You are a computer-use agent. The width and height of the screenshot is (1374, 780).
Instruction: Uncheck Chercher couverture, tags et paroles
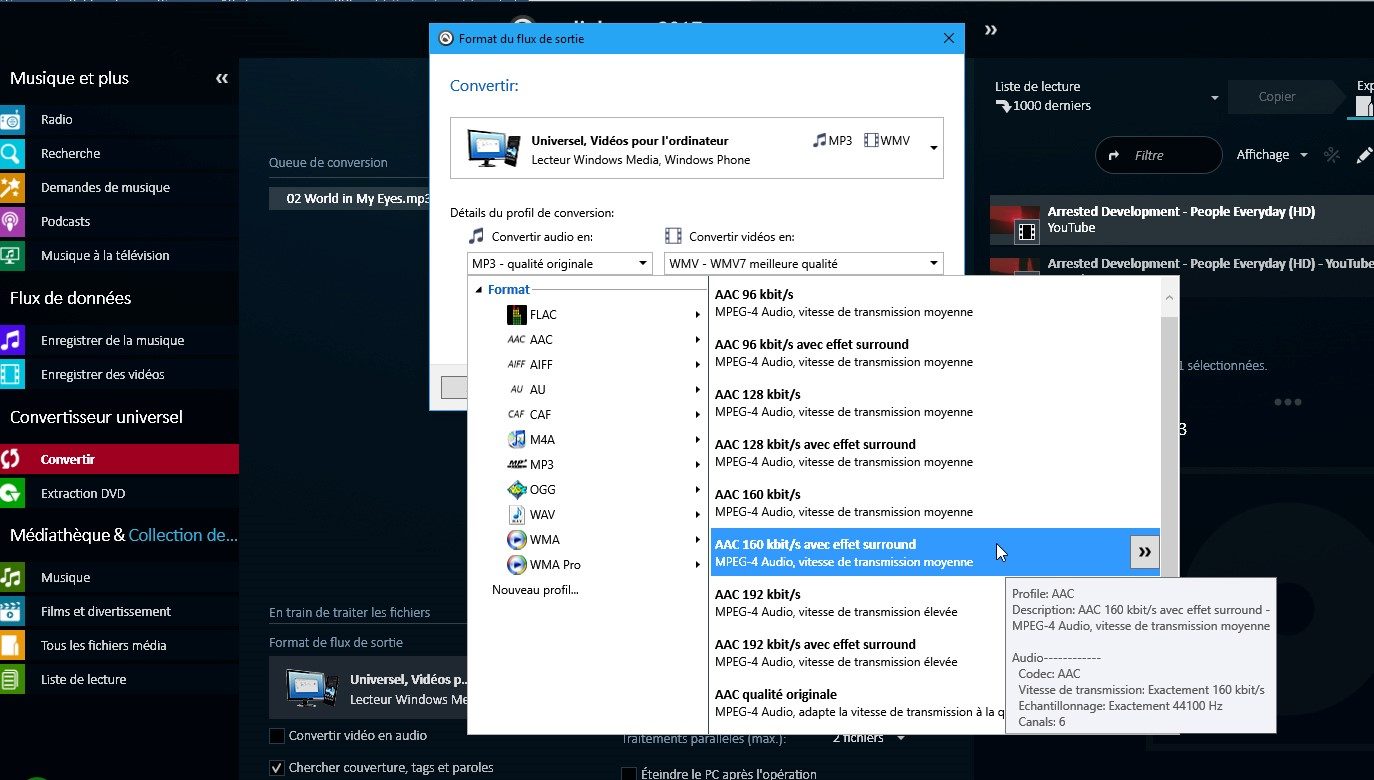[x=277, y=768]
